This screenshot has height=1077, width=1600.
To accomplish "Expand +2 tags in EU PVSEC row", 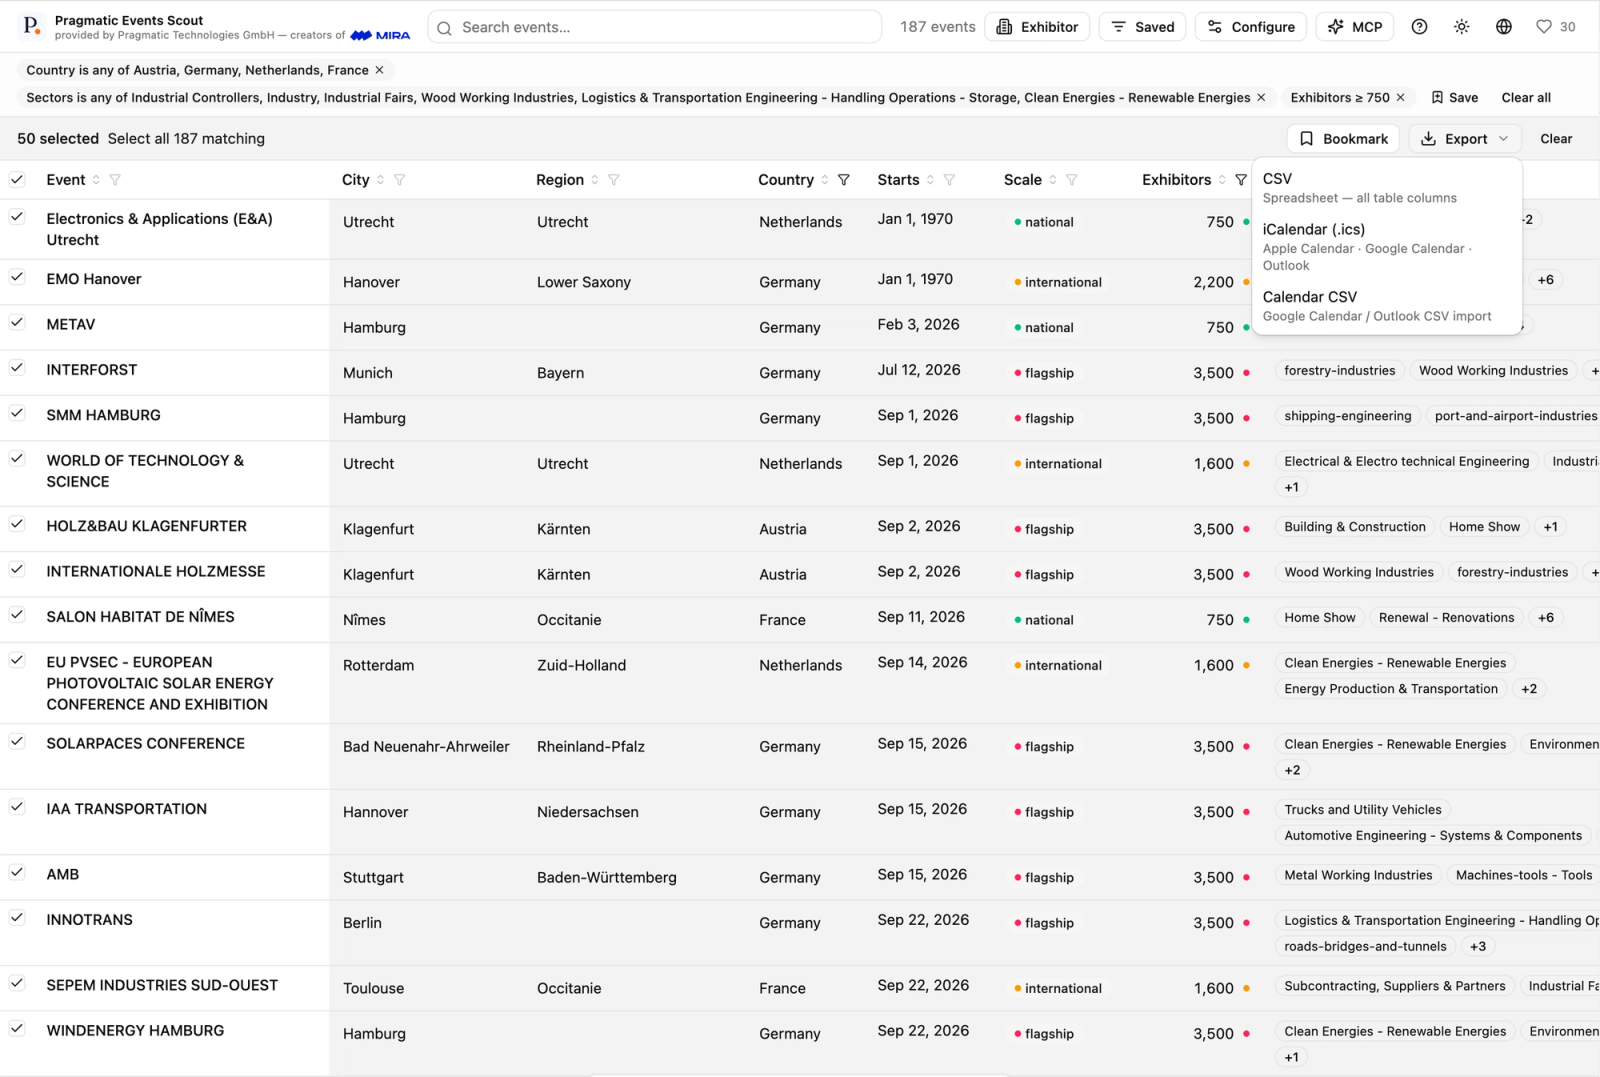I will pyautogui.click(x=1528, y=689).
